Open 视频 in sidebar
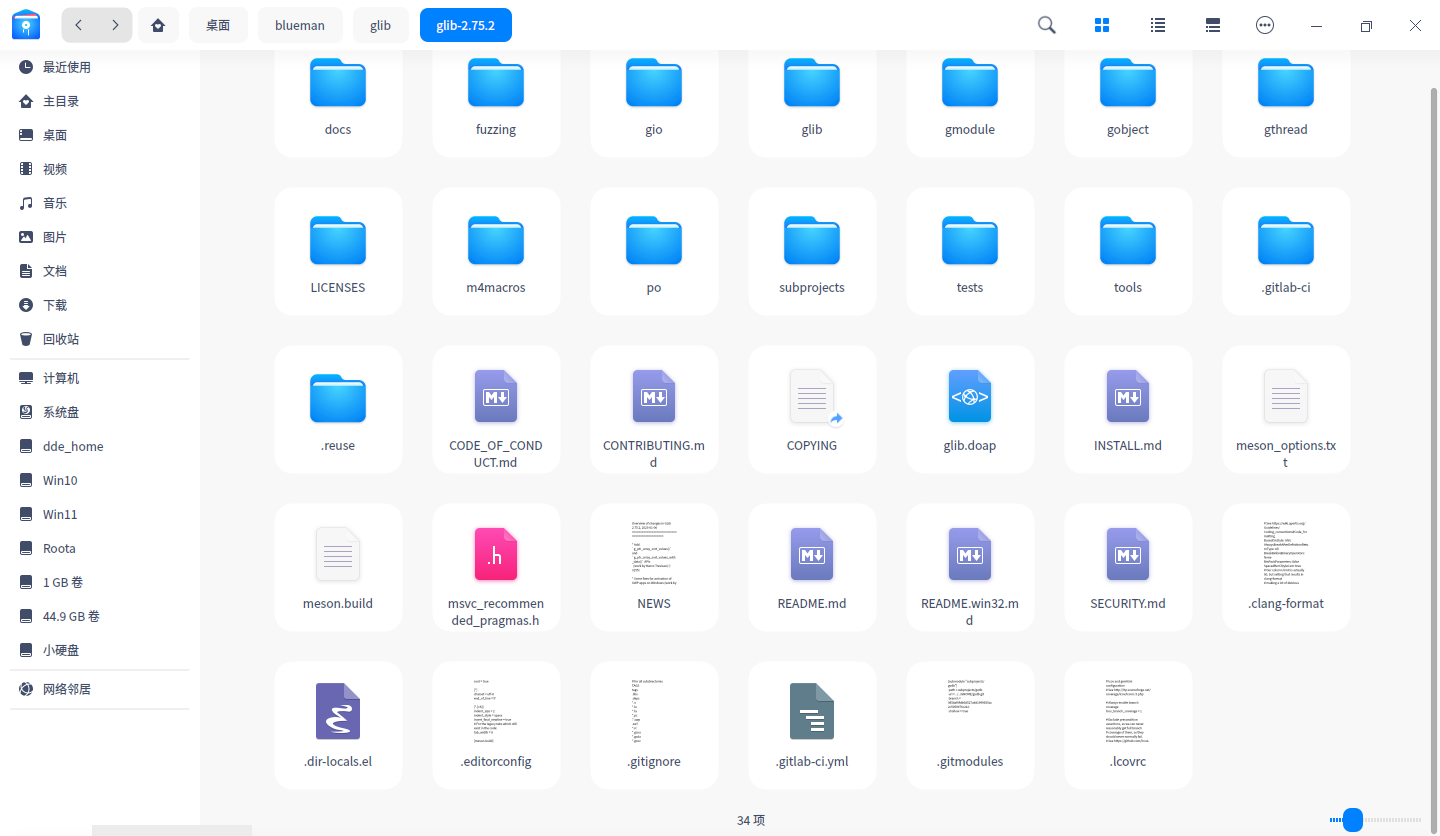The height and width of the screenshot is (836, 1440). pos(100,169)
